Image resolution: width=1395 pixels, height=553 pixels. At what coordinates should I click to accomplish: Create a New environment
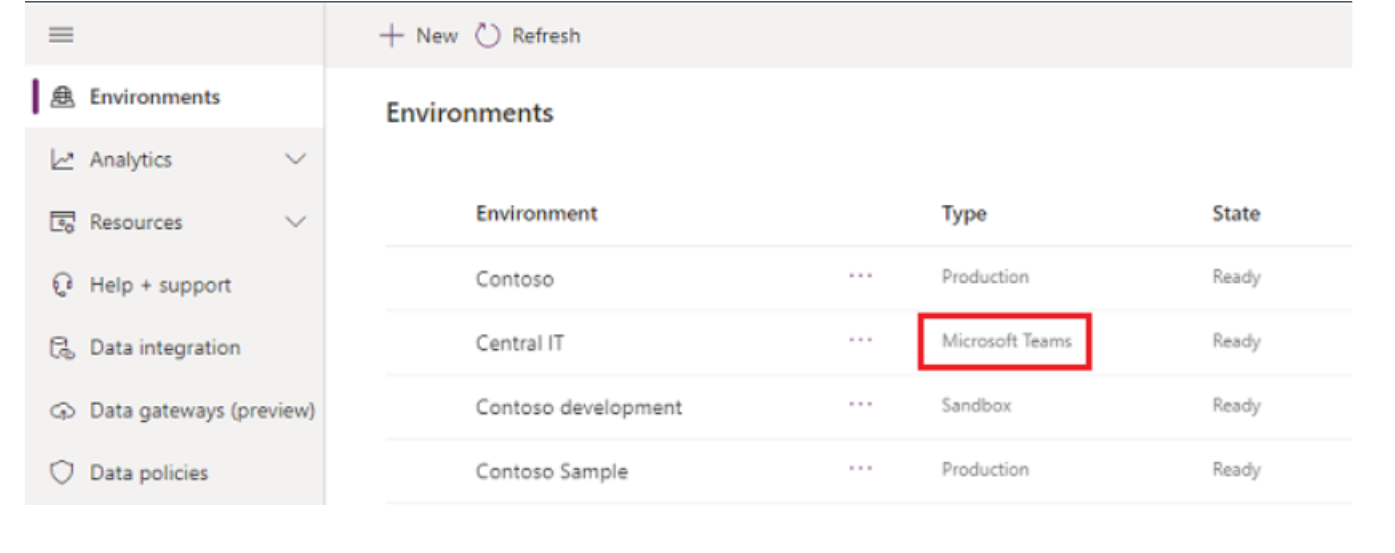pyautogui.click(x=418, y=36)
